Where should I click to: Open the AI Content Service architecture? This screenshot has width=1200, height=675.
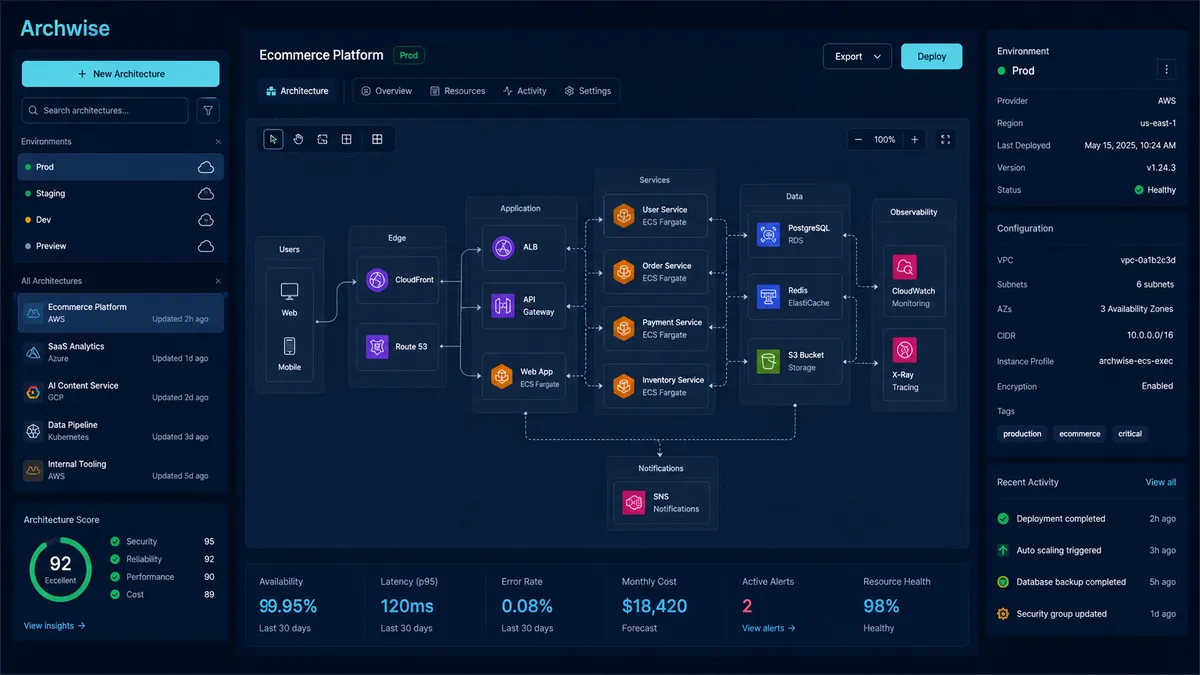pyautogui.click(x=121, y=391)
